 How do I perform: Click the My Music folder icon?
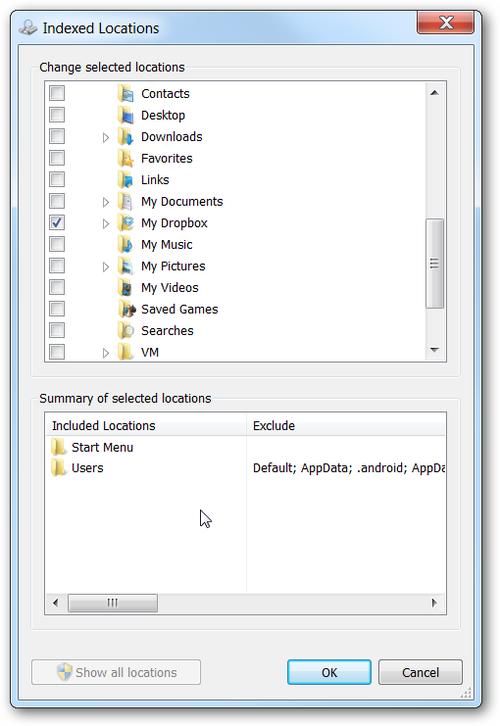[x=126, y=244]
